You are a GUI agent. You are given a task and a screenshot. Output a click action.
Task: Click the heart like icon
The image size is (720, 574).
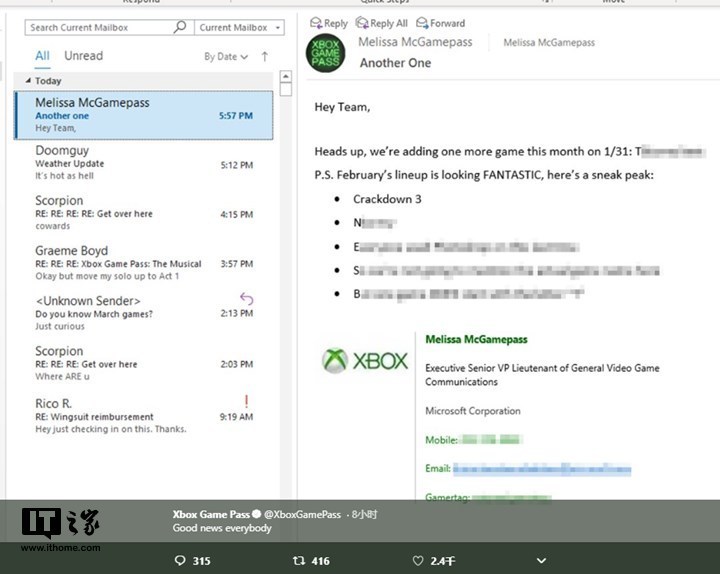[x=417, y=560]
